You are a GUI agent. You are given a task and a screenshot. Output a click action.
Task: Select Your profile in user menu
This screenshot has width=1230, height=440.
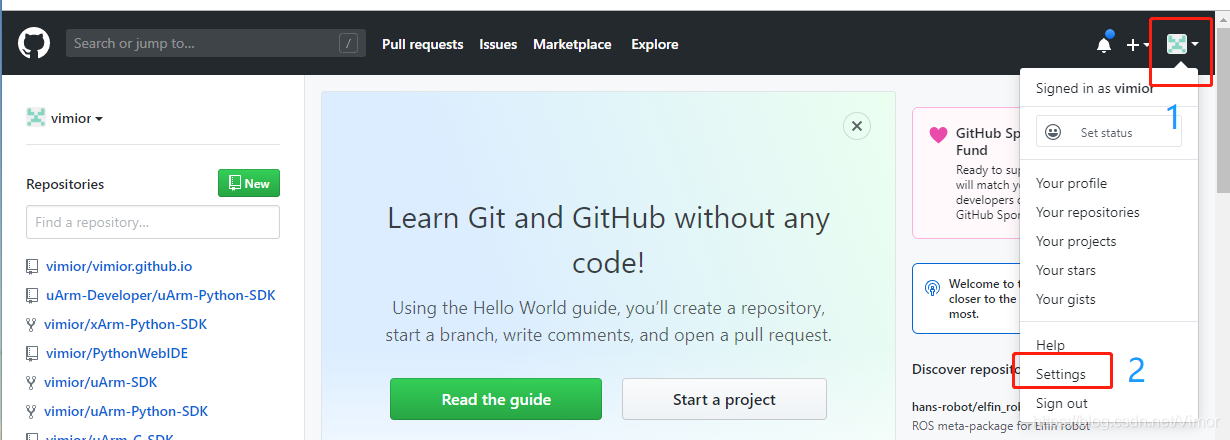click(x=1071, y=183)
